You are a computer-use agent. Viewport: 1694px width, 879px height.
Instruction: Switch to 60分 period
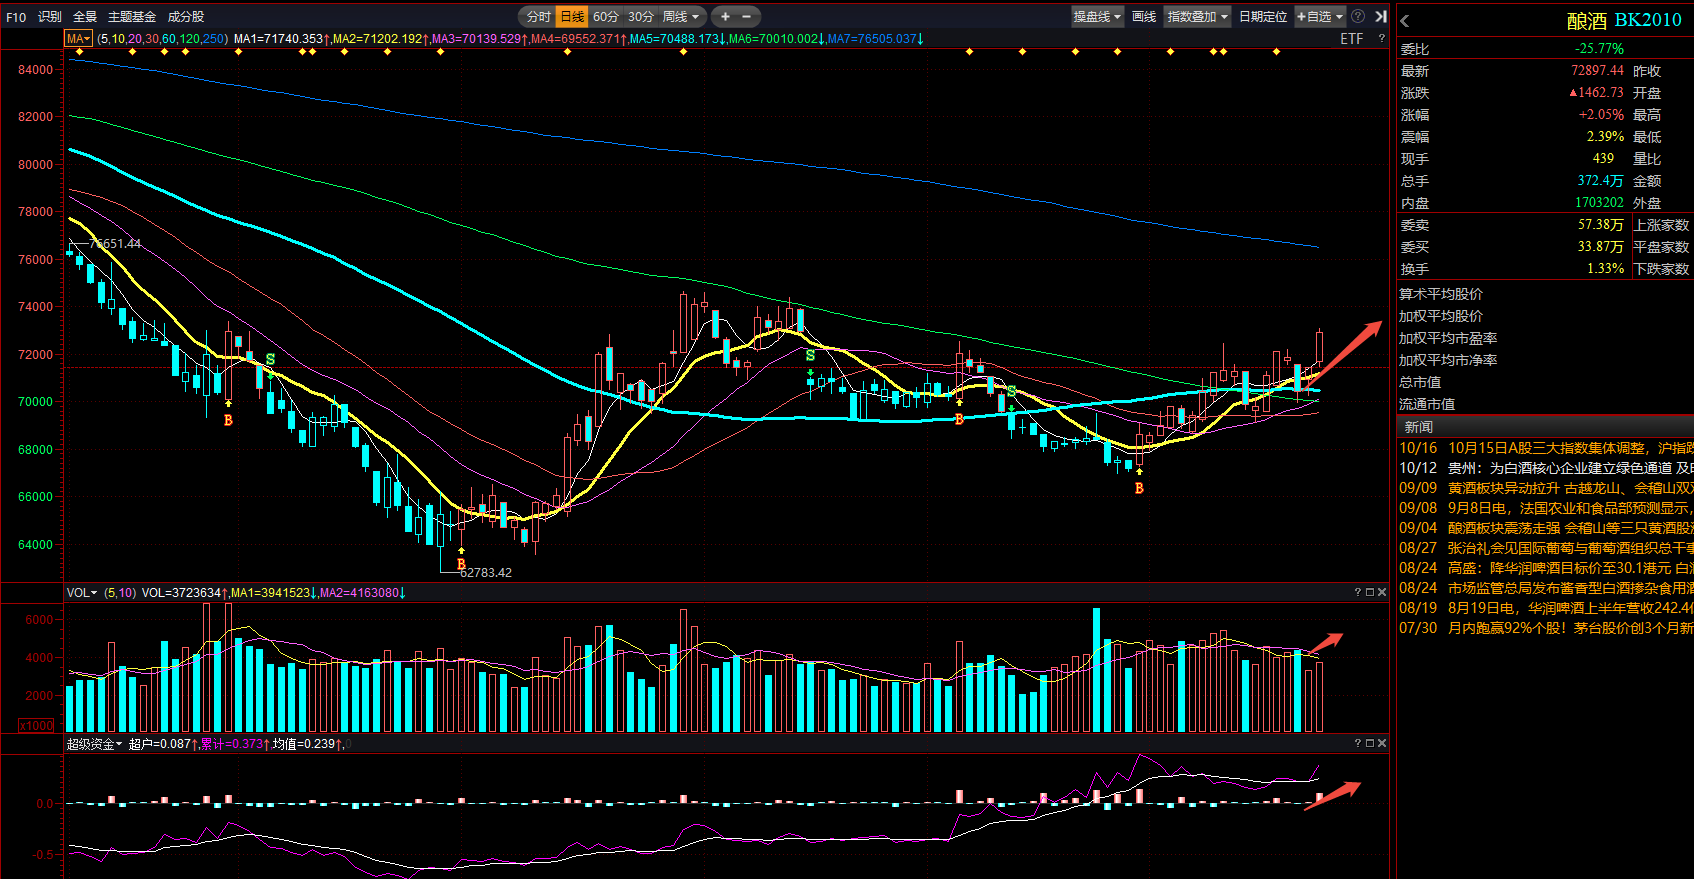tap(606, 17)
